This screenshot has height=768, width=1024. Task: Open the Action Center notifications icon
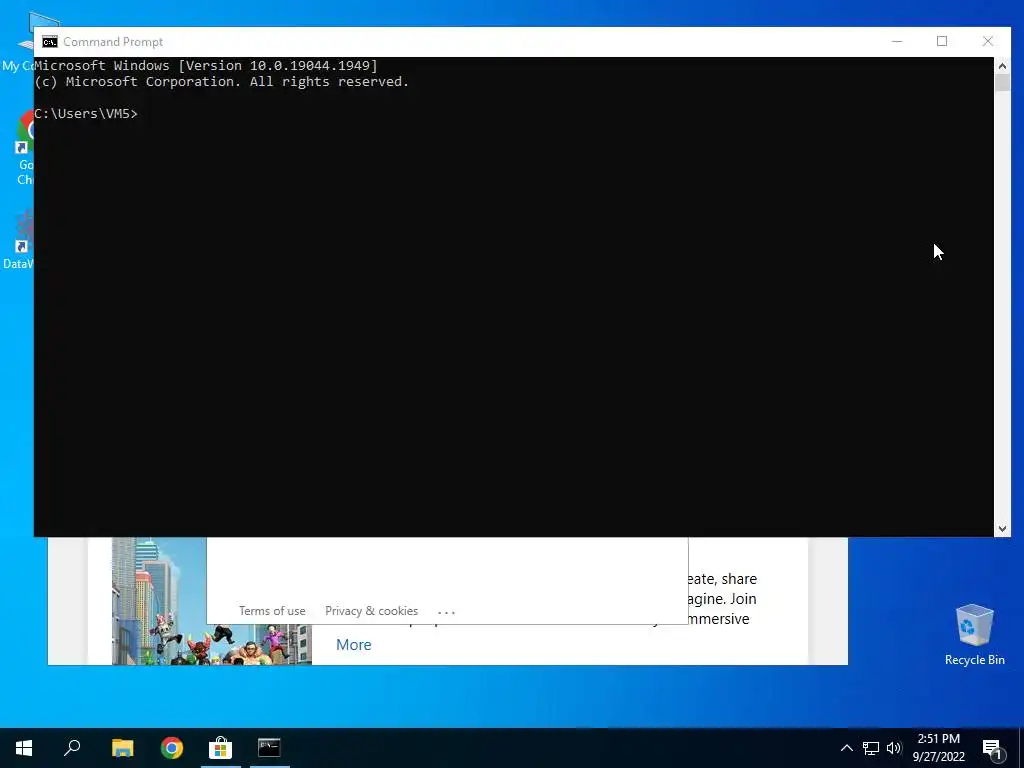pos(993,748)
